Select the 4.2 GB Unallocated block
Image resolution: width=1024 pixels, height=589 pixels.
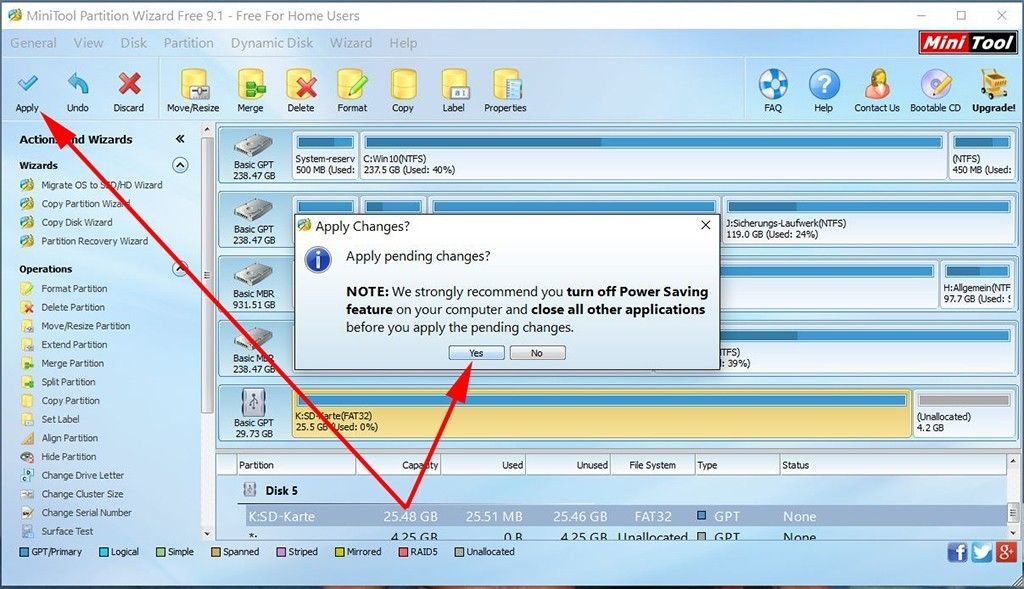click(x=963, y=413)
